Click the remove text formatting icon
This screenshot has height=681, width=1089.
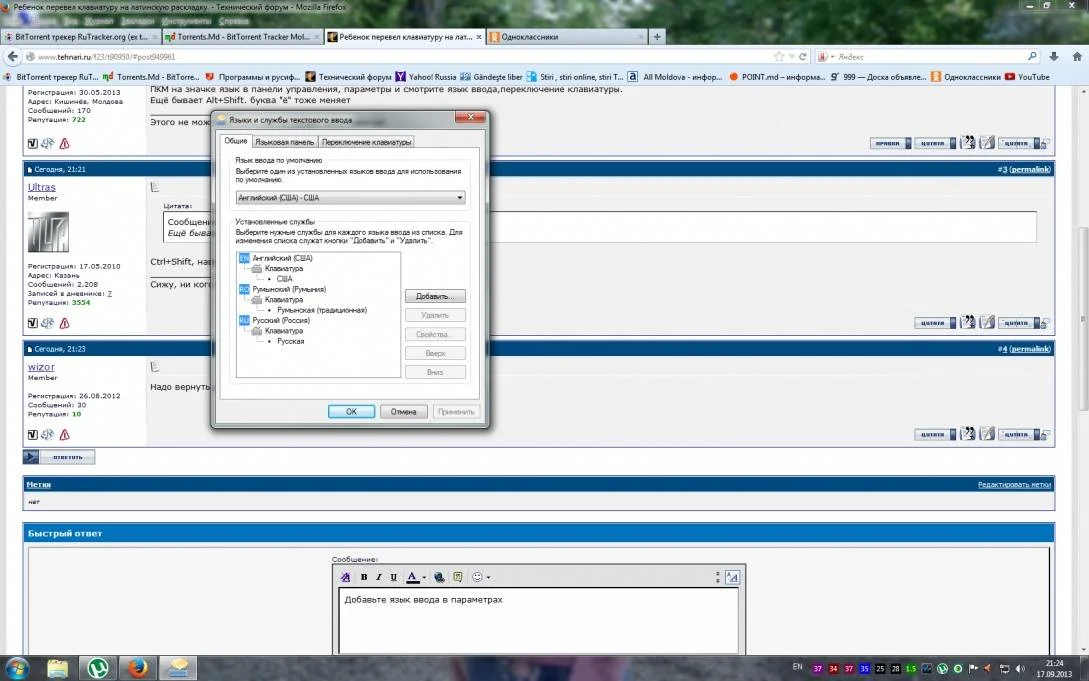click(346, 577)
